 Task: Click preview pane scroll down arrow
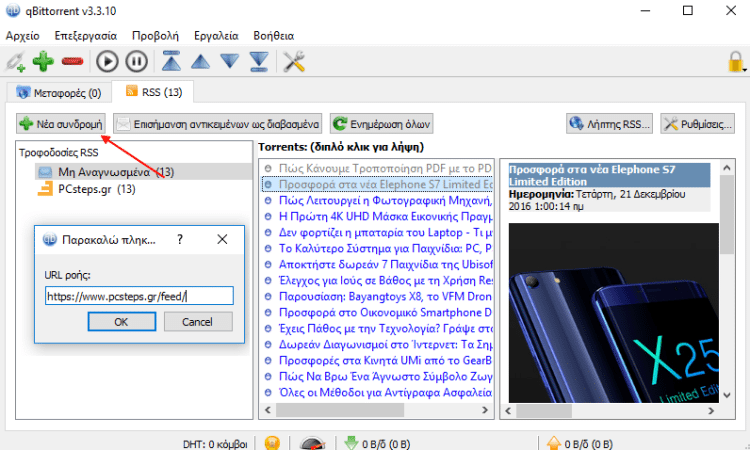point(727,395)
